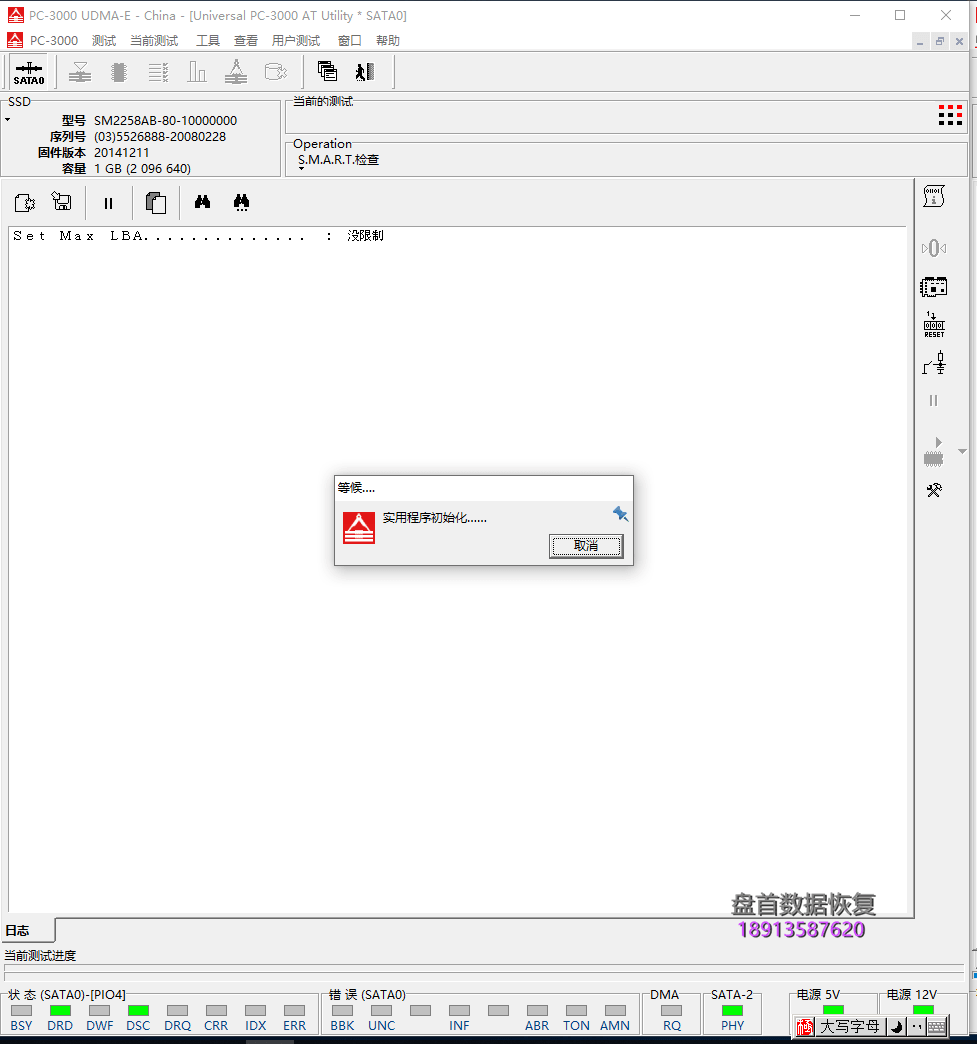
Task: Click the document with gear icon in log toolbar
Action: pos(25,202)
